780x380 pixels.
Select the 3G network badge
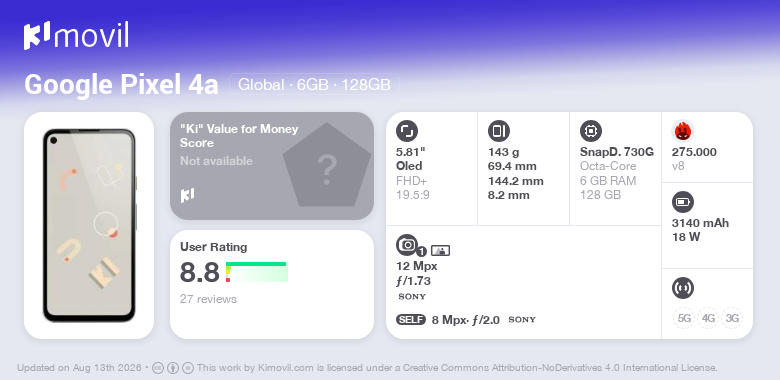pos(732,318)
